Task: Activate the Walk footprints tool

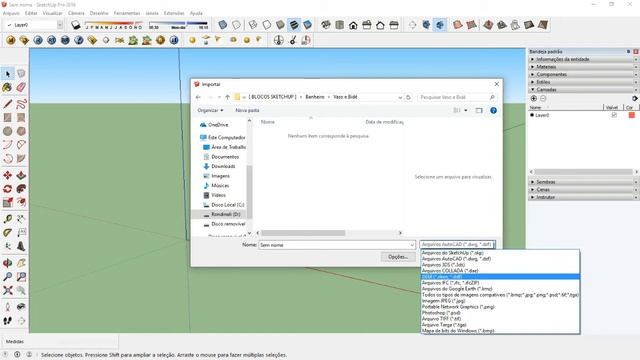Action: (8, 321)
